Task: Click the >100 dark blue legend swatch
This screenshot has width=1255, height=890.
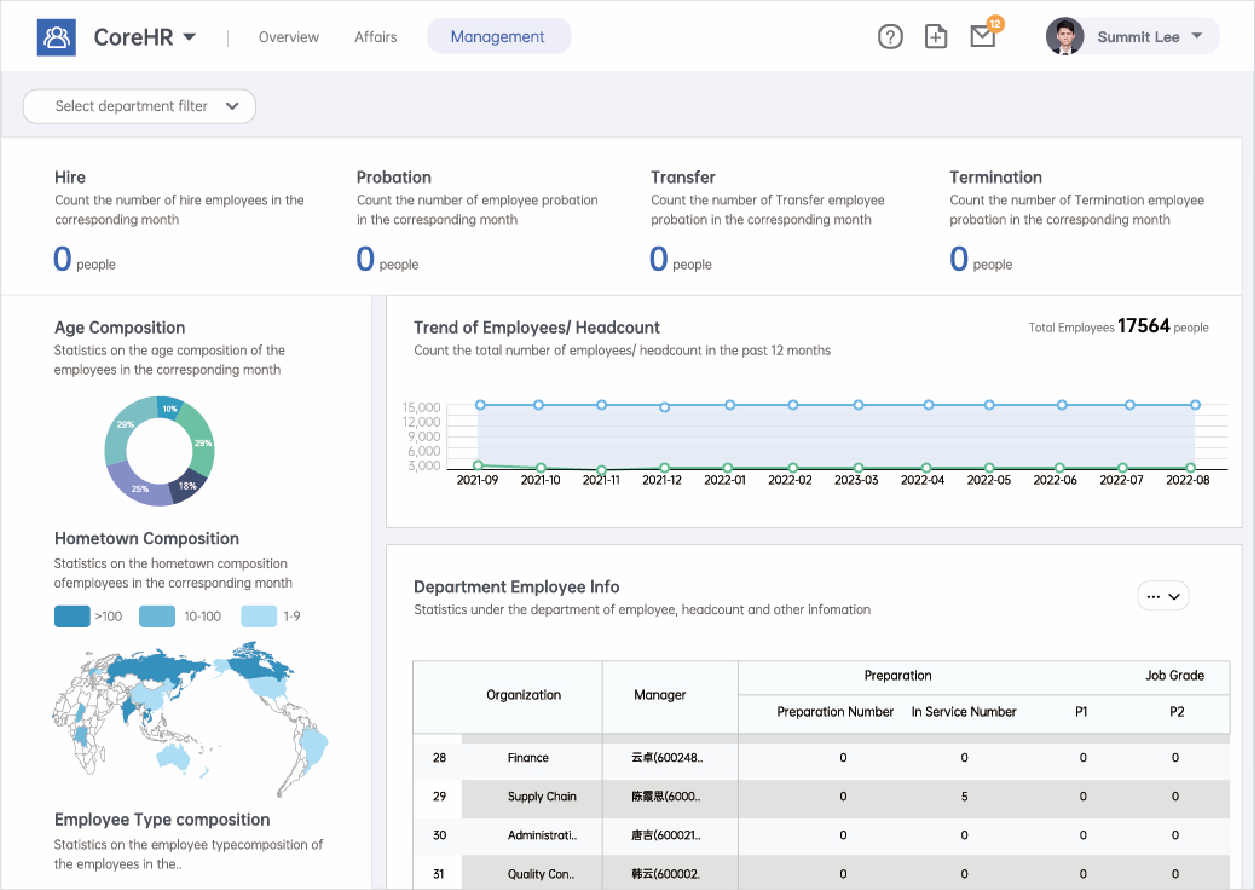Action: click(72, 616)
